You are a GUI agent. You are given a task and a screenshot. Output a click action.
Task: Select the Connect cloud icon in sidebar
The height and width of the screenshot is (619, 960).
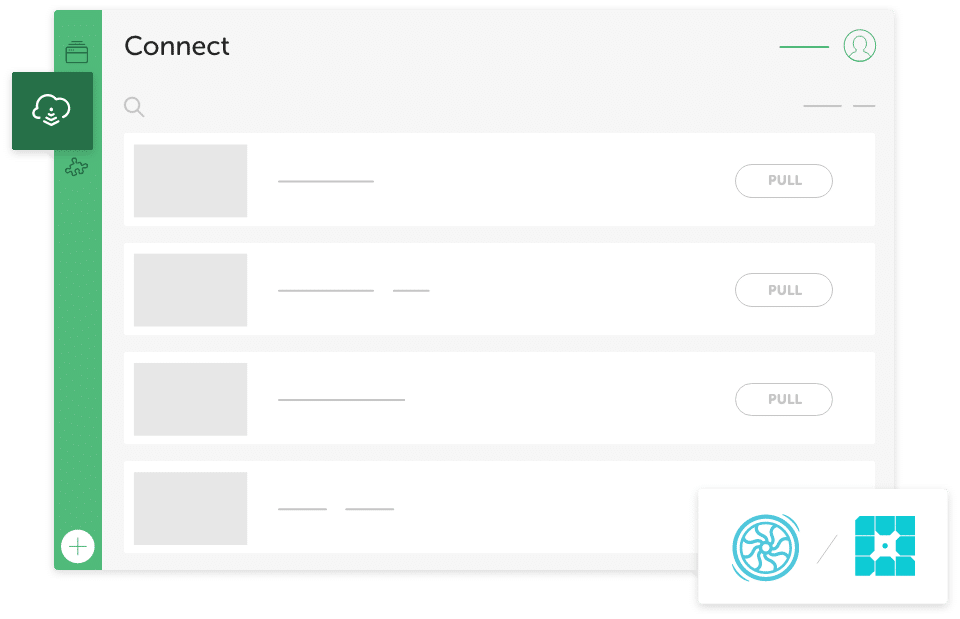coord(52,110)
